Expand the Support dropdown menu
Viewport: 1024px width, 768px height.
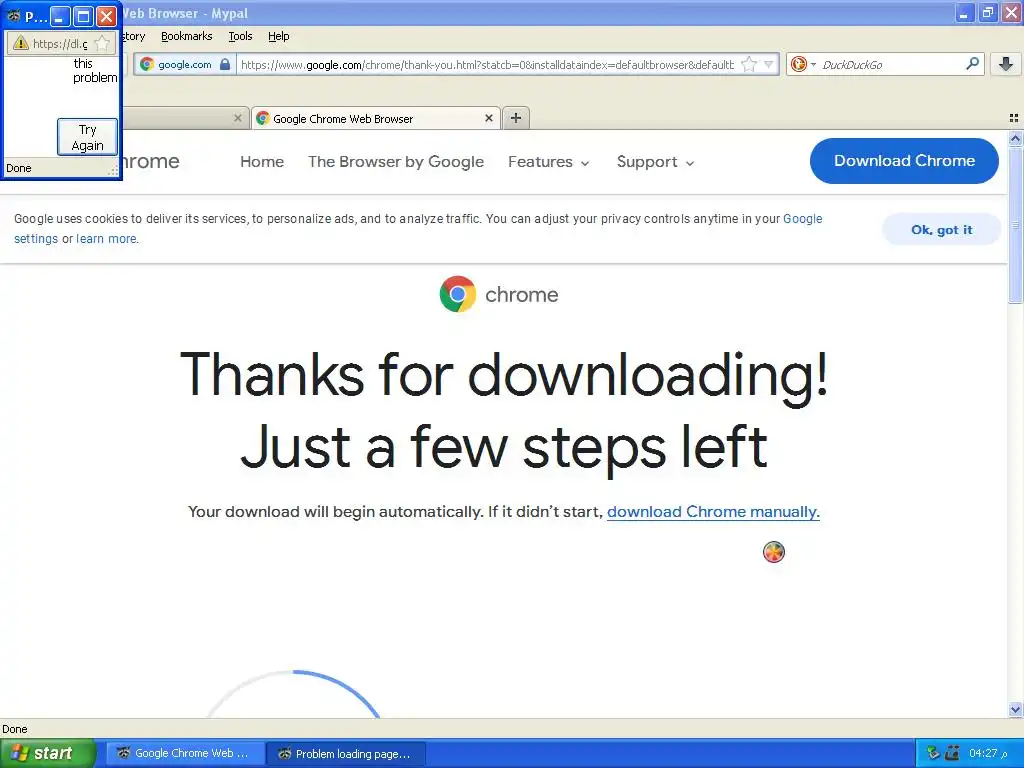655,161
